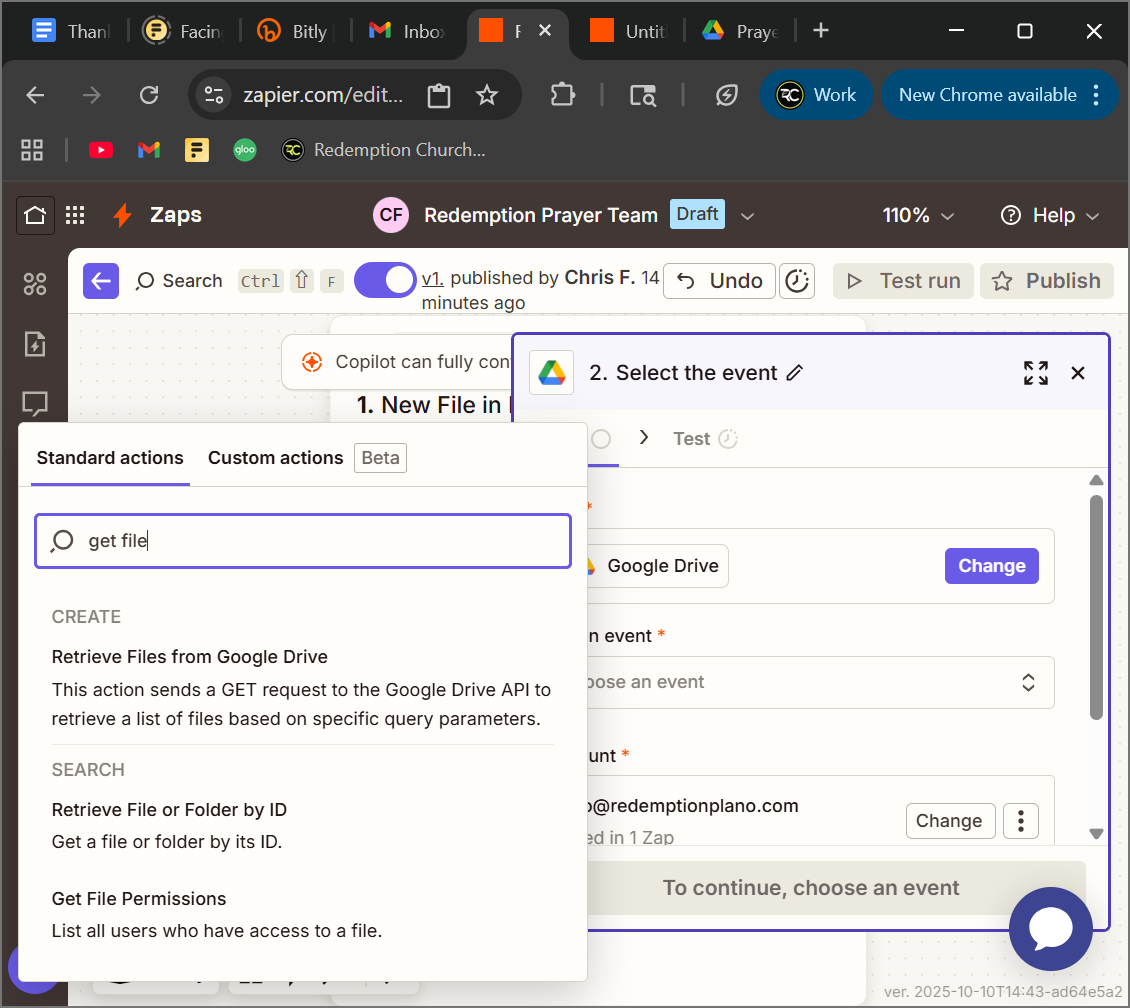
Task: Expand the 110% zoom dropdown
Action: [x=918, y=215]
